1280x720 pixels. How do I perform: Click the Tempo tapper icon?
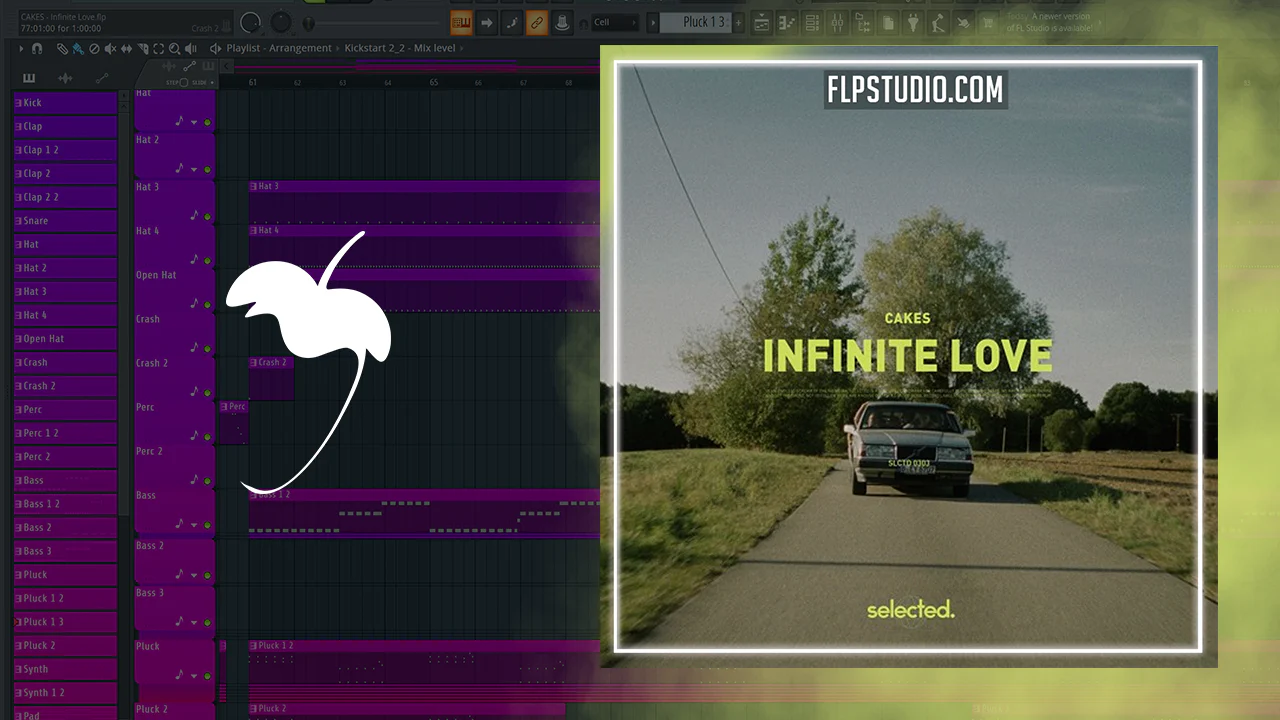(x=938, y=22)
